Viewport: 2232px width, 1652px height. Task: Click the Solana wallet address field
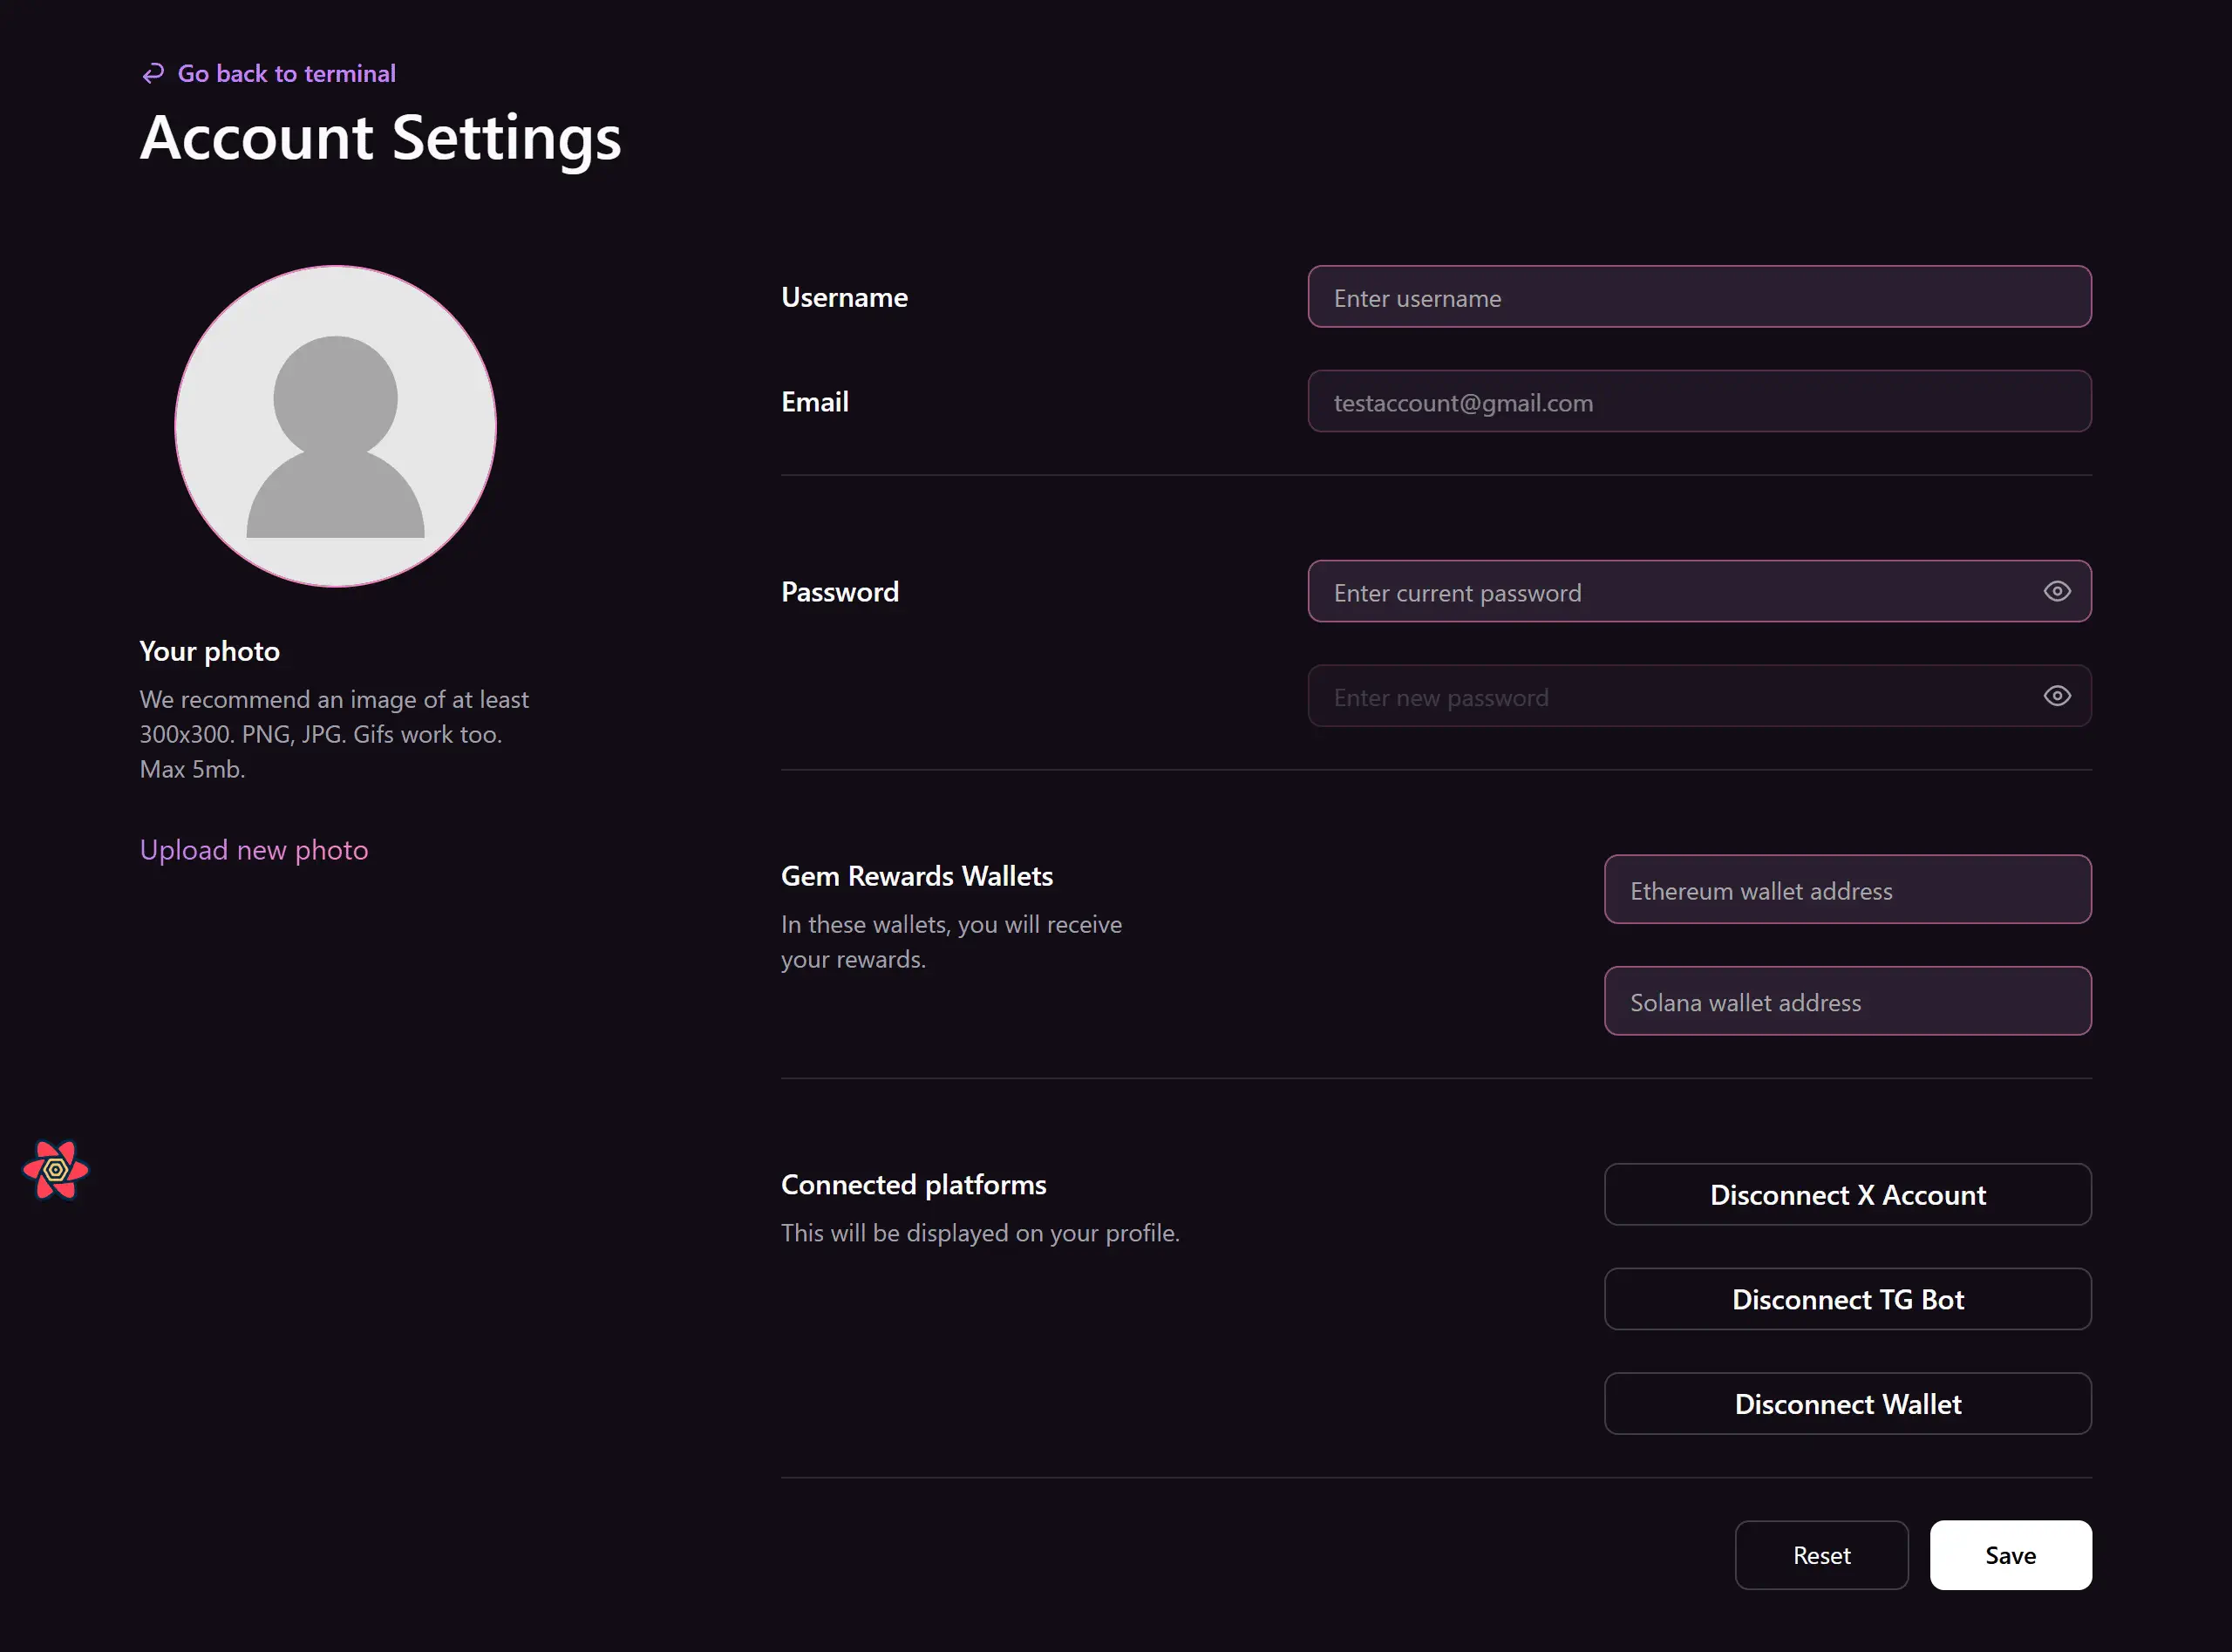(x=1847, y=1001)
